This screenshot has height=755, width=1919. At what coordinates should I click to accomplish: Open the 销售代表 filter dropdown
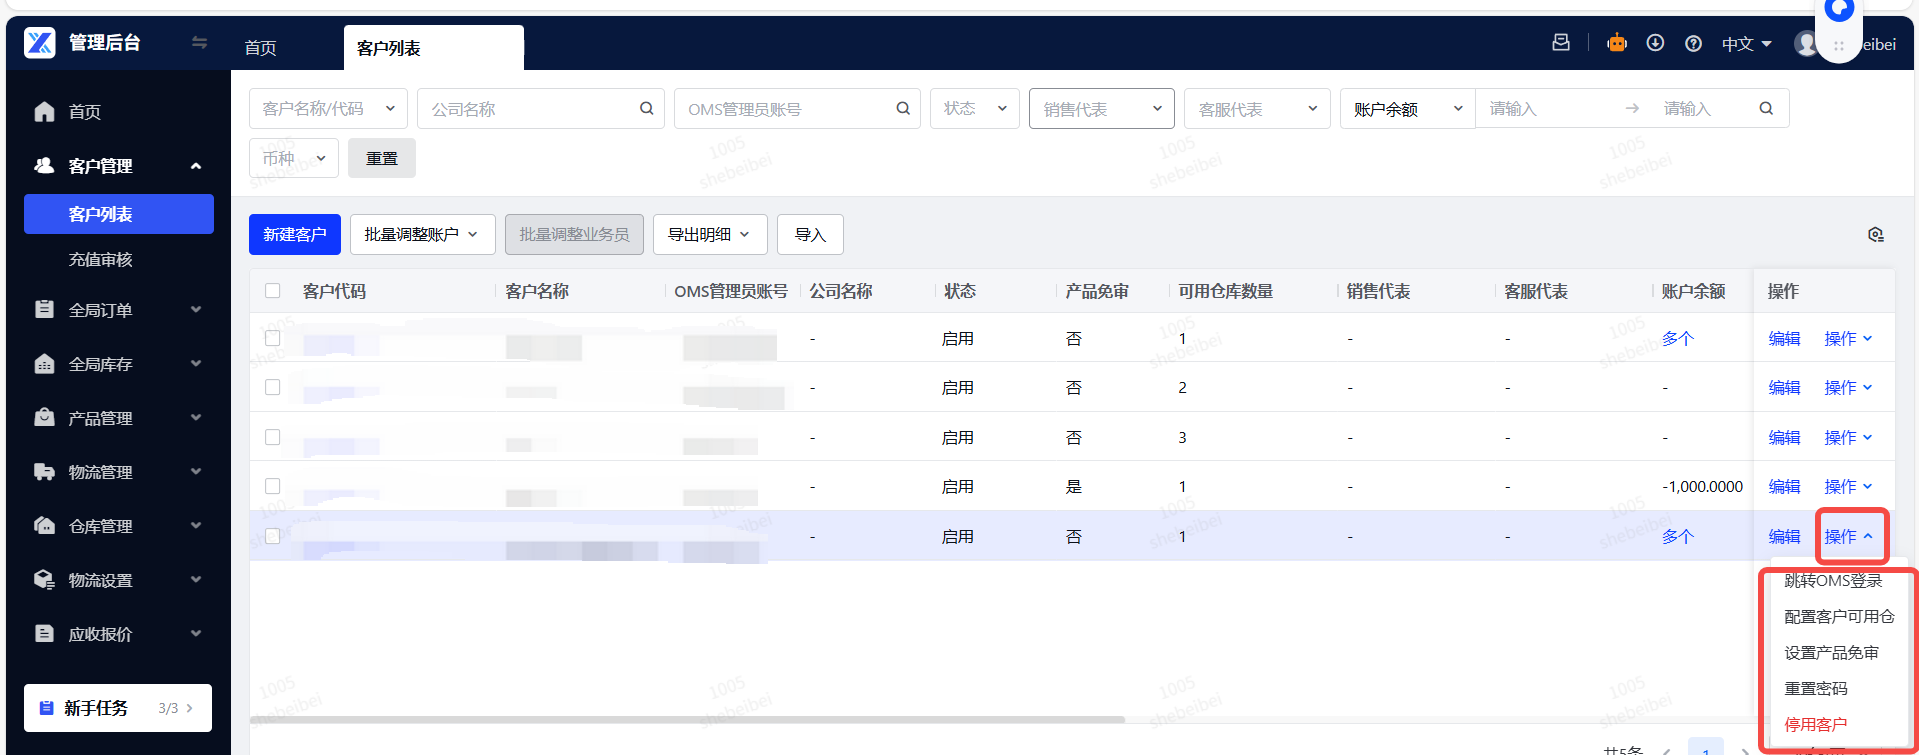click(x=1101, y=108)
